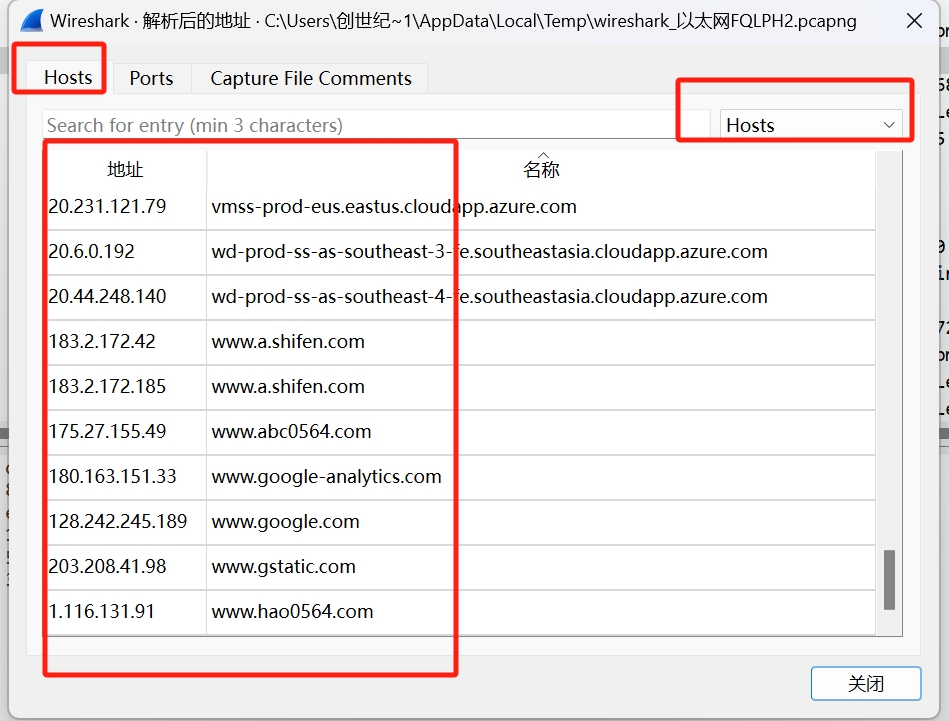Select address 20.231.121.79

tap(108, 206)
